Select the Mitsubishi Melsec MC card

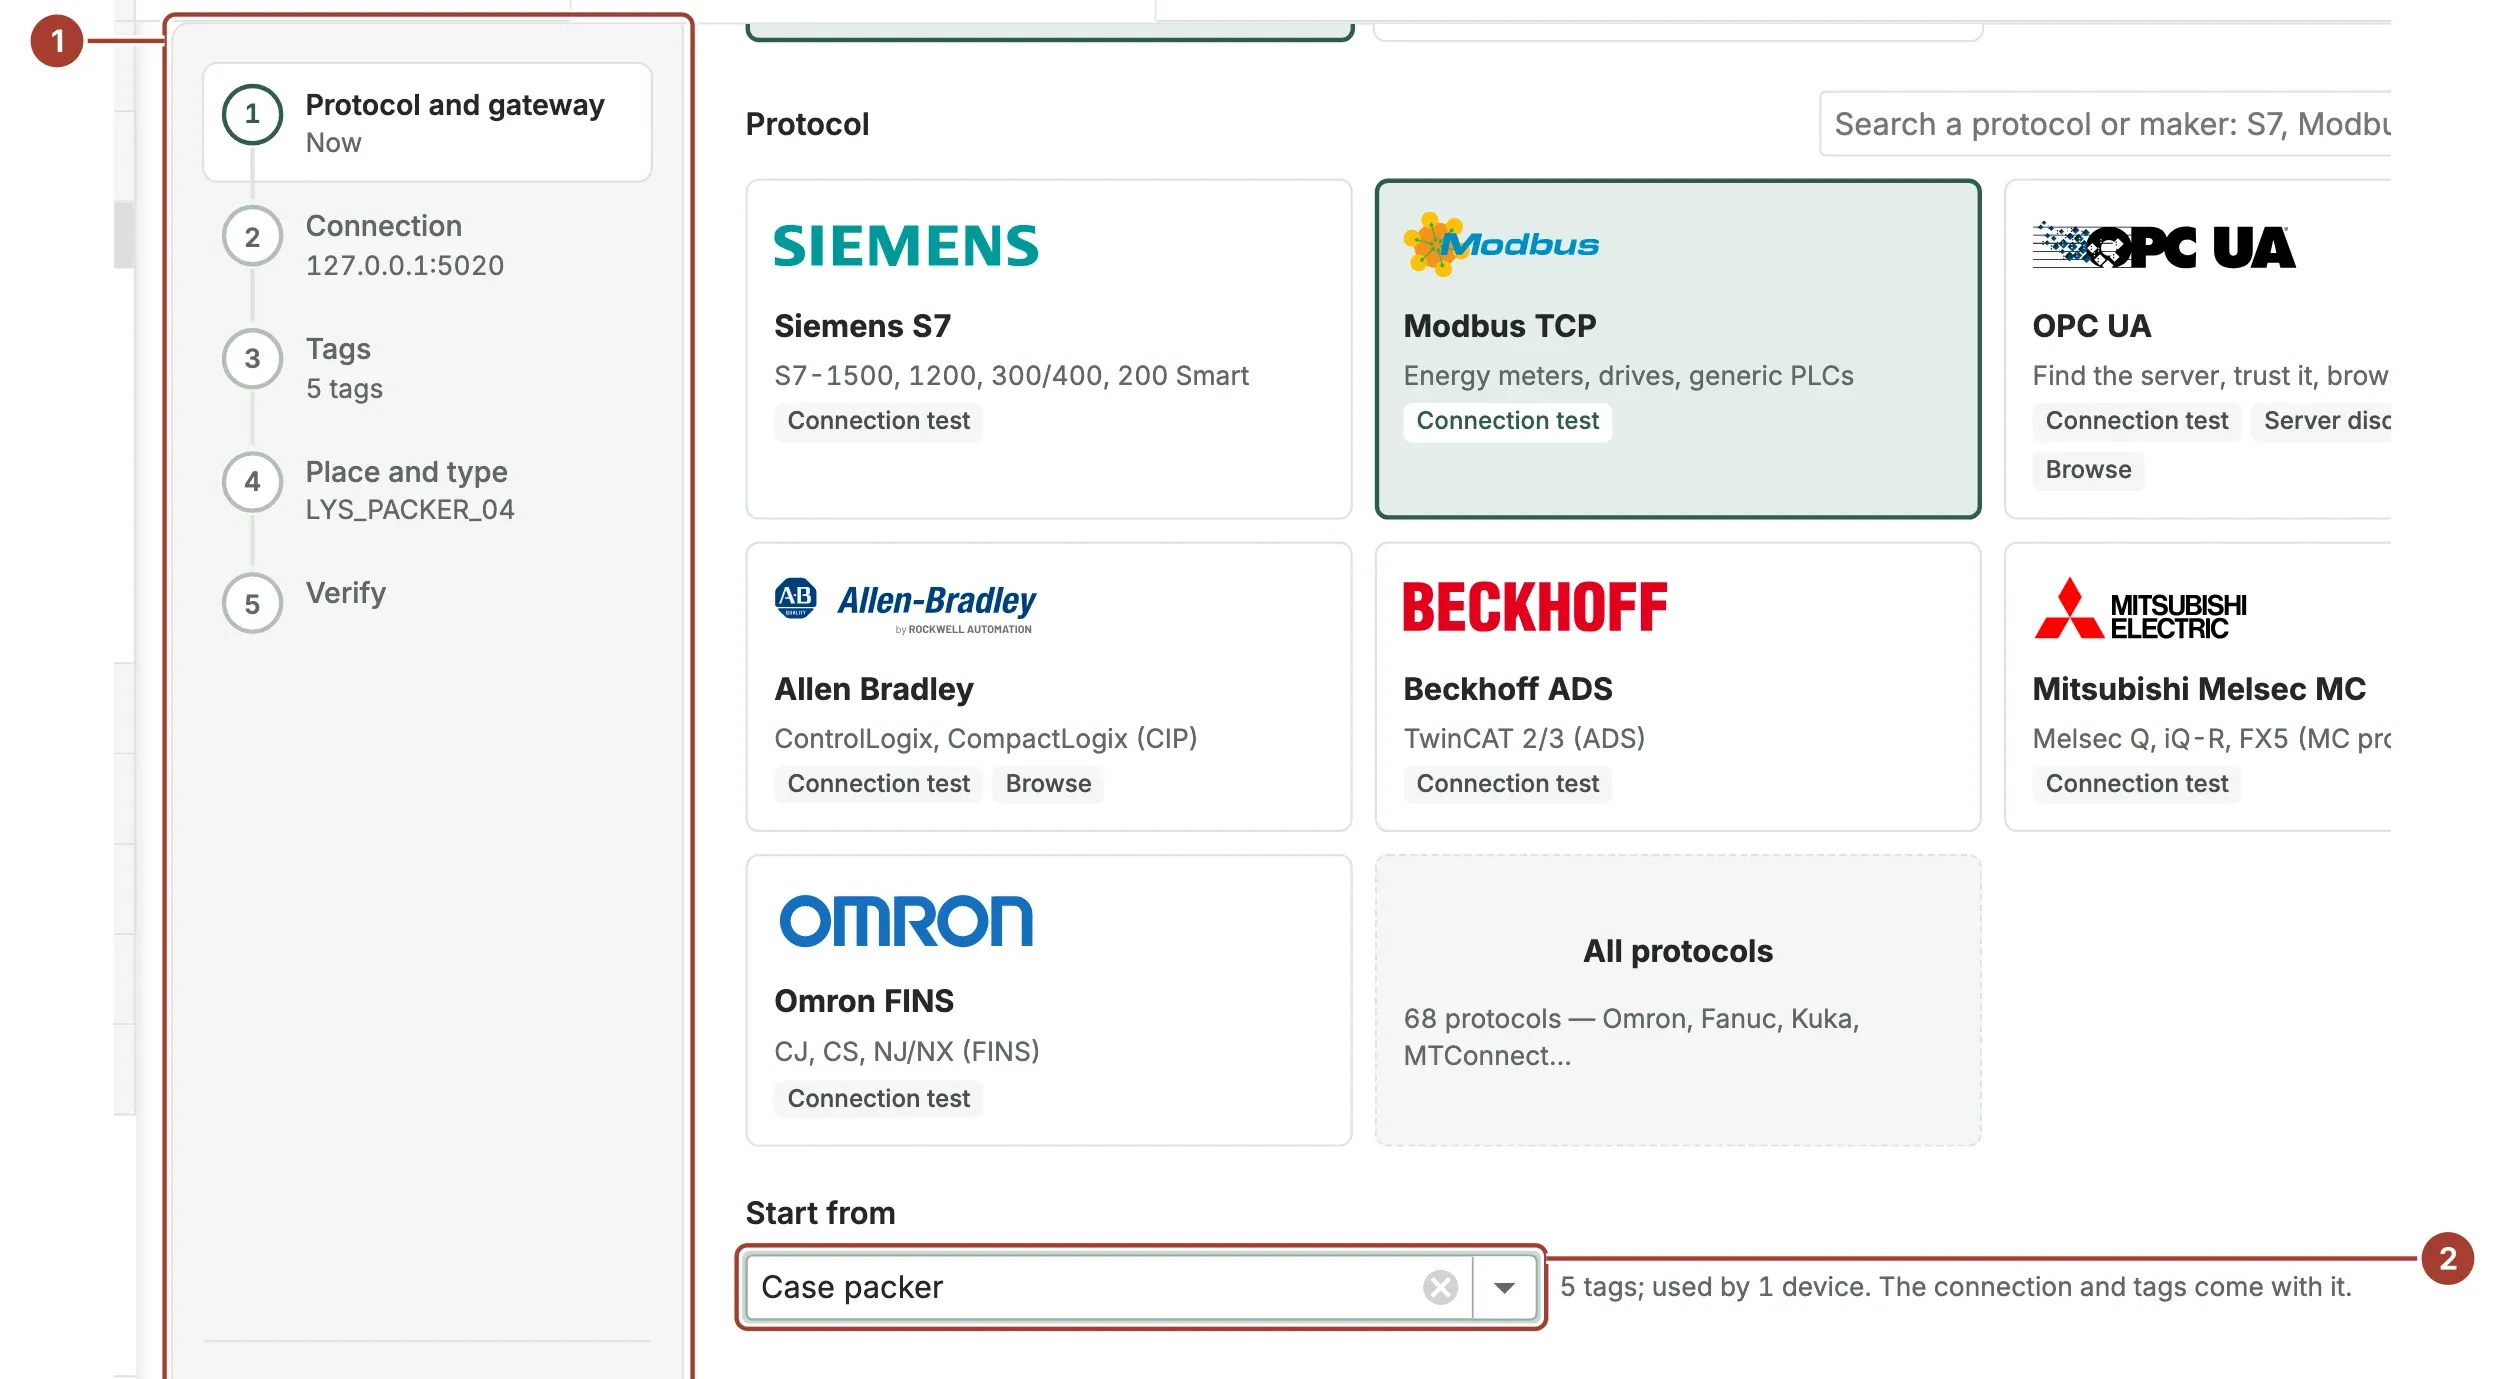pos(2198,687)
